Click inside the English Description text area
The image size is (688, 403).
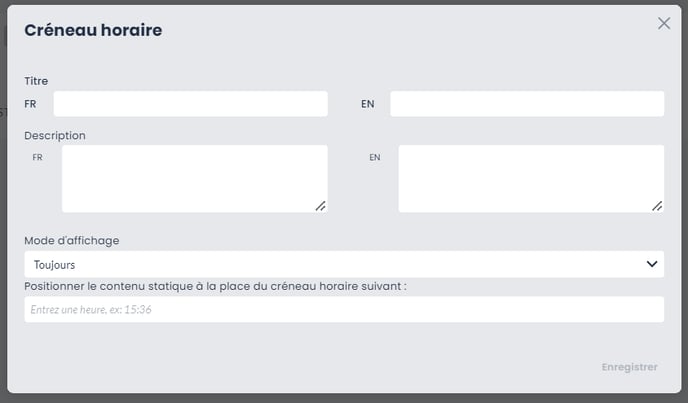coord(530,178)
